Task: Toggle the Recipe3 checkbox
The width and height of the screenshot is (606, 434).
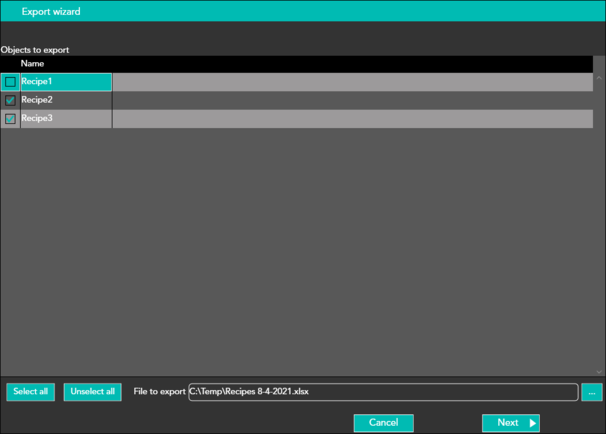Action: pos(10,119)
